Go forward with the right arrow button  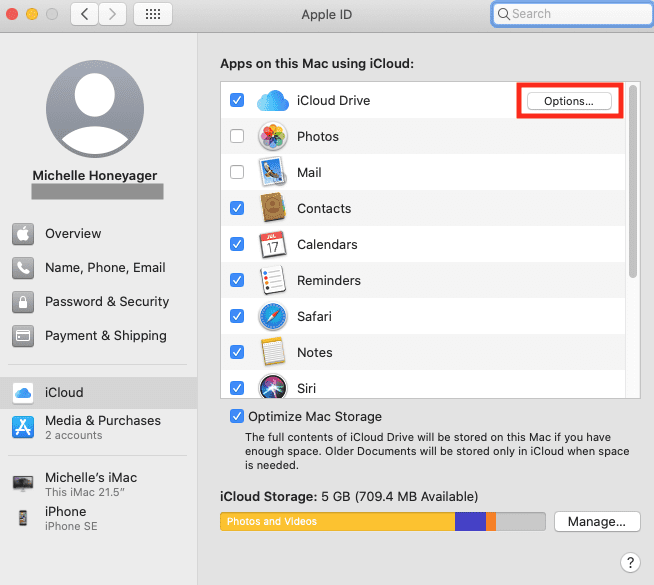coord(113,14)
